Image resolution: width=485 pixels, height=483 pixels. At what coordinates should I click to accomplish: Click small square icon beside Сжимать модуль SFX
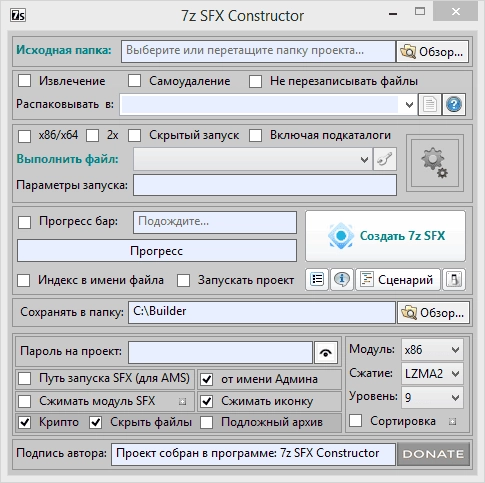[x=182, y=402]
